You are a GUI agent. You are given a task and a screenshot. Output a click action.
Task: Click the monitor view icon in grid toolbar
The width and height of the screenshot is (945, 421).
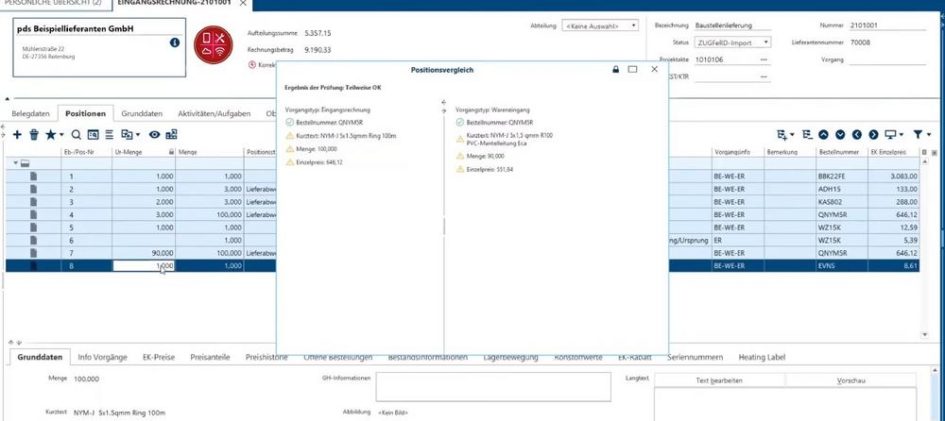coord(890,134)
